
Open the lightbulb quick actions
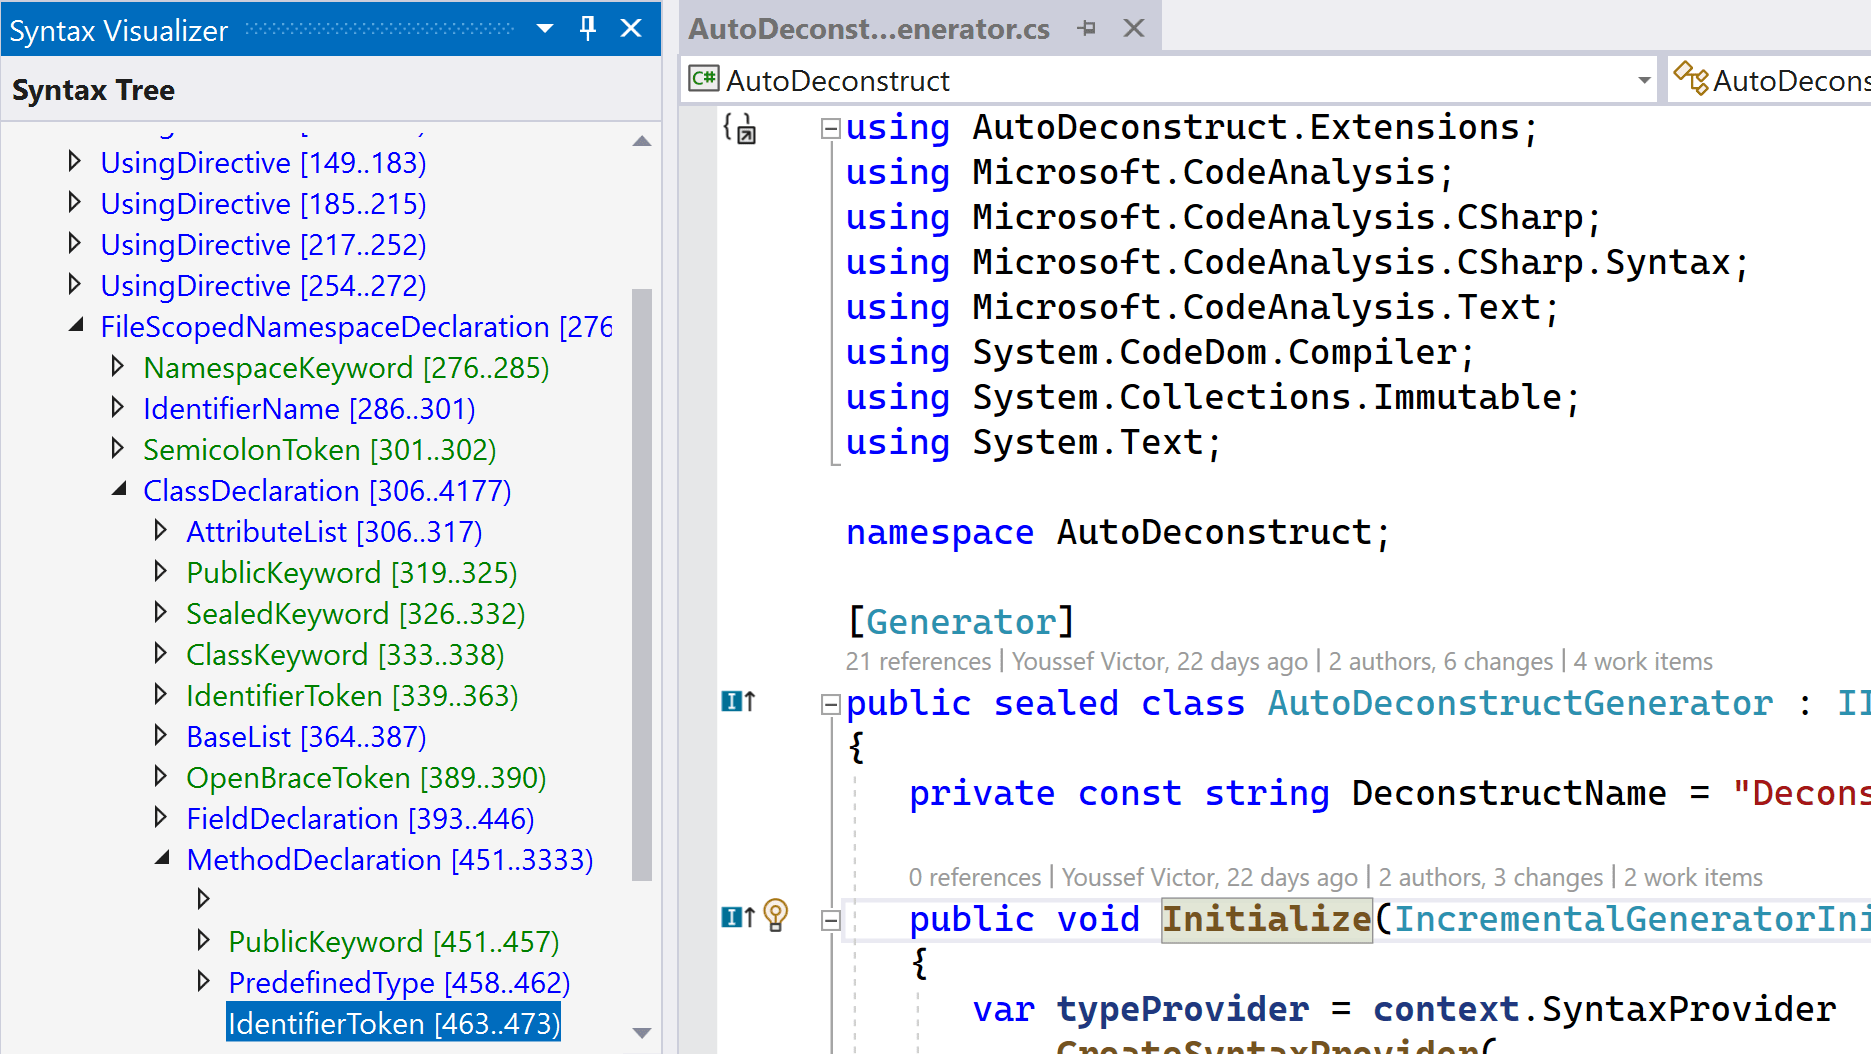coord(776,915)
